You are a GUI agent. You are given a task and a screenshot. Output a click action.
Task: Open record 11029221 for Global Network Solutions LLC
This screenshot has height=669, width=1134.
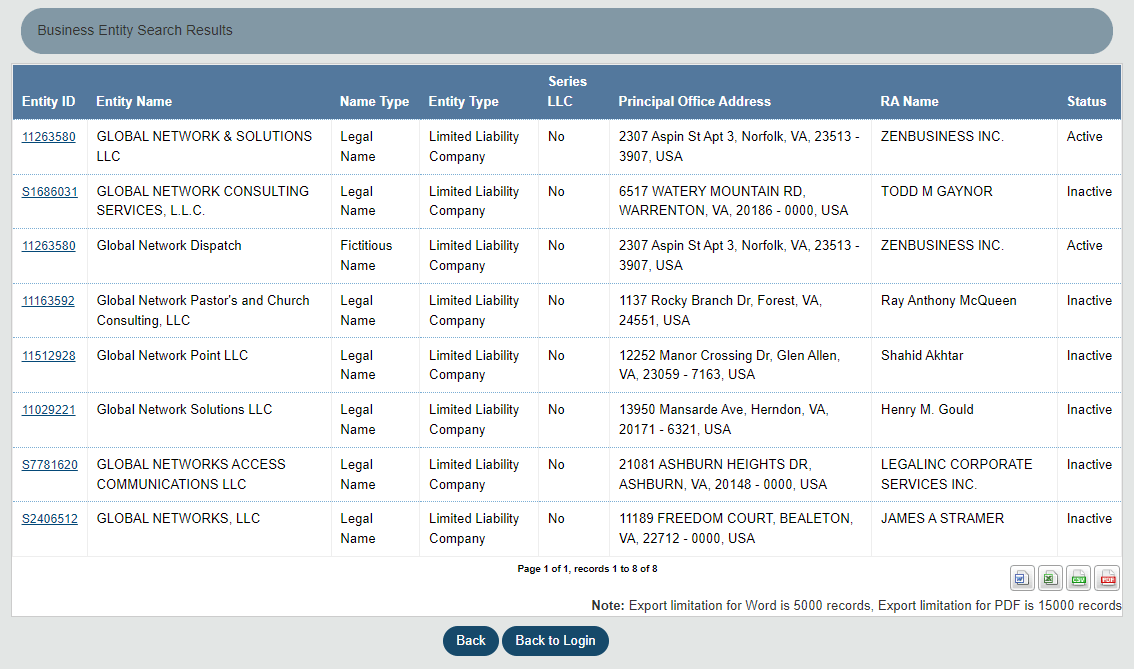pyautogui.click(x=48, y=409)
